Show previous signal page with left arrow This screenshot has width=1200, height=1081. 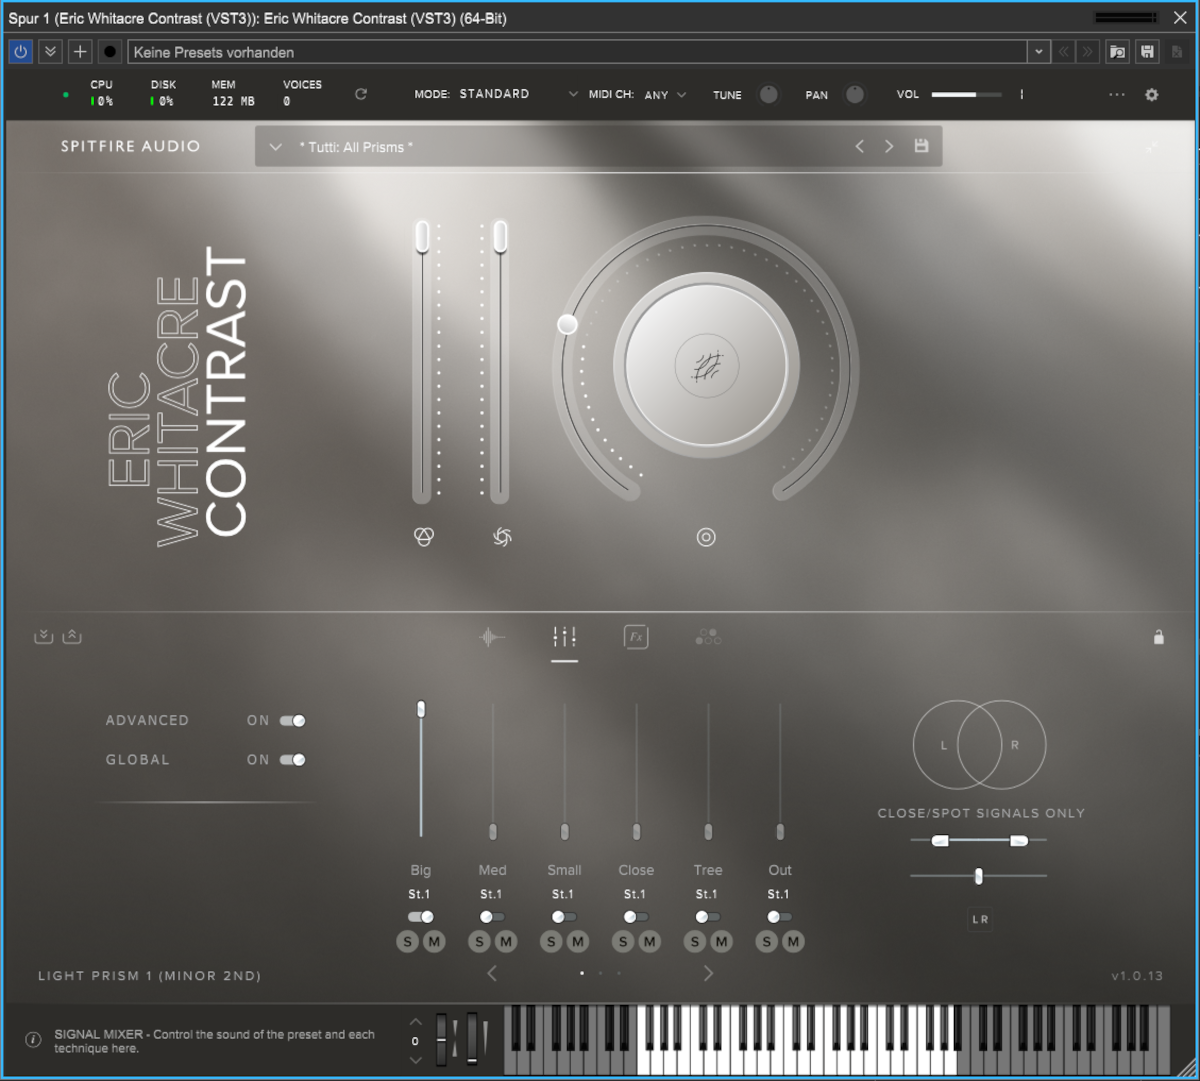[492, 973]
